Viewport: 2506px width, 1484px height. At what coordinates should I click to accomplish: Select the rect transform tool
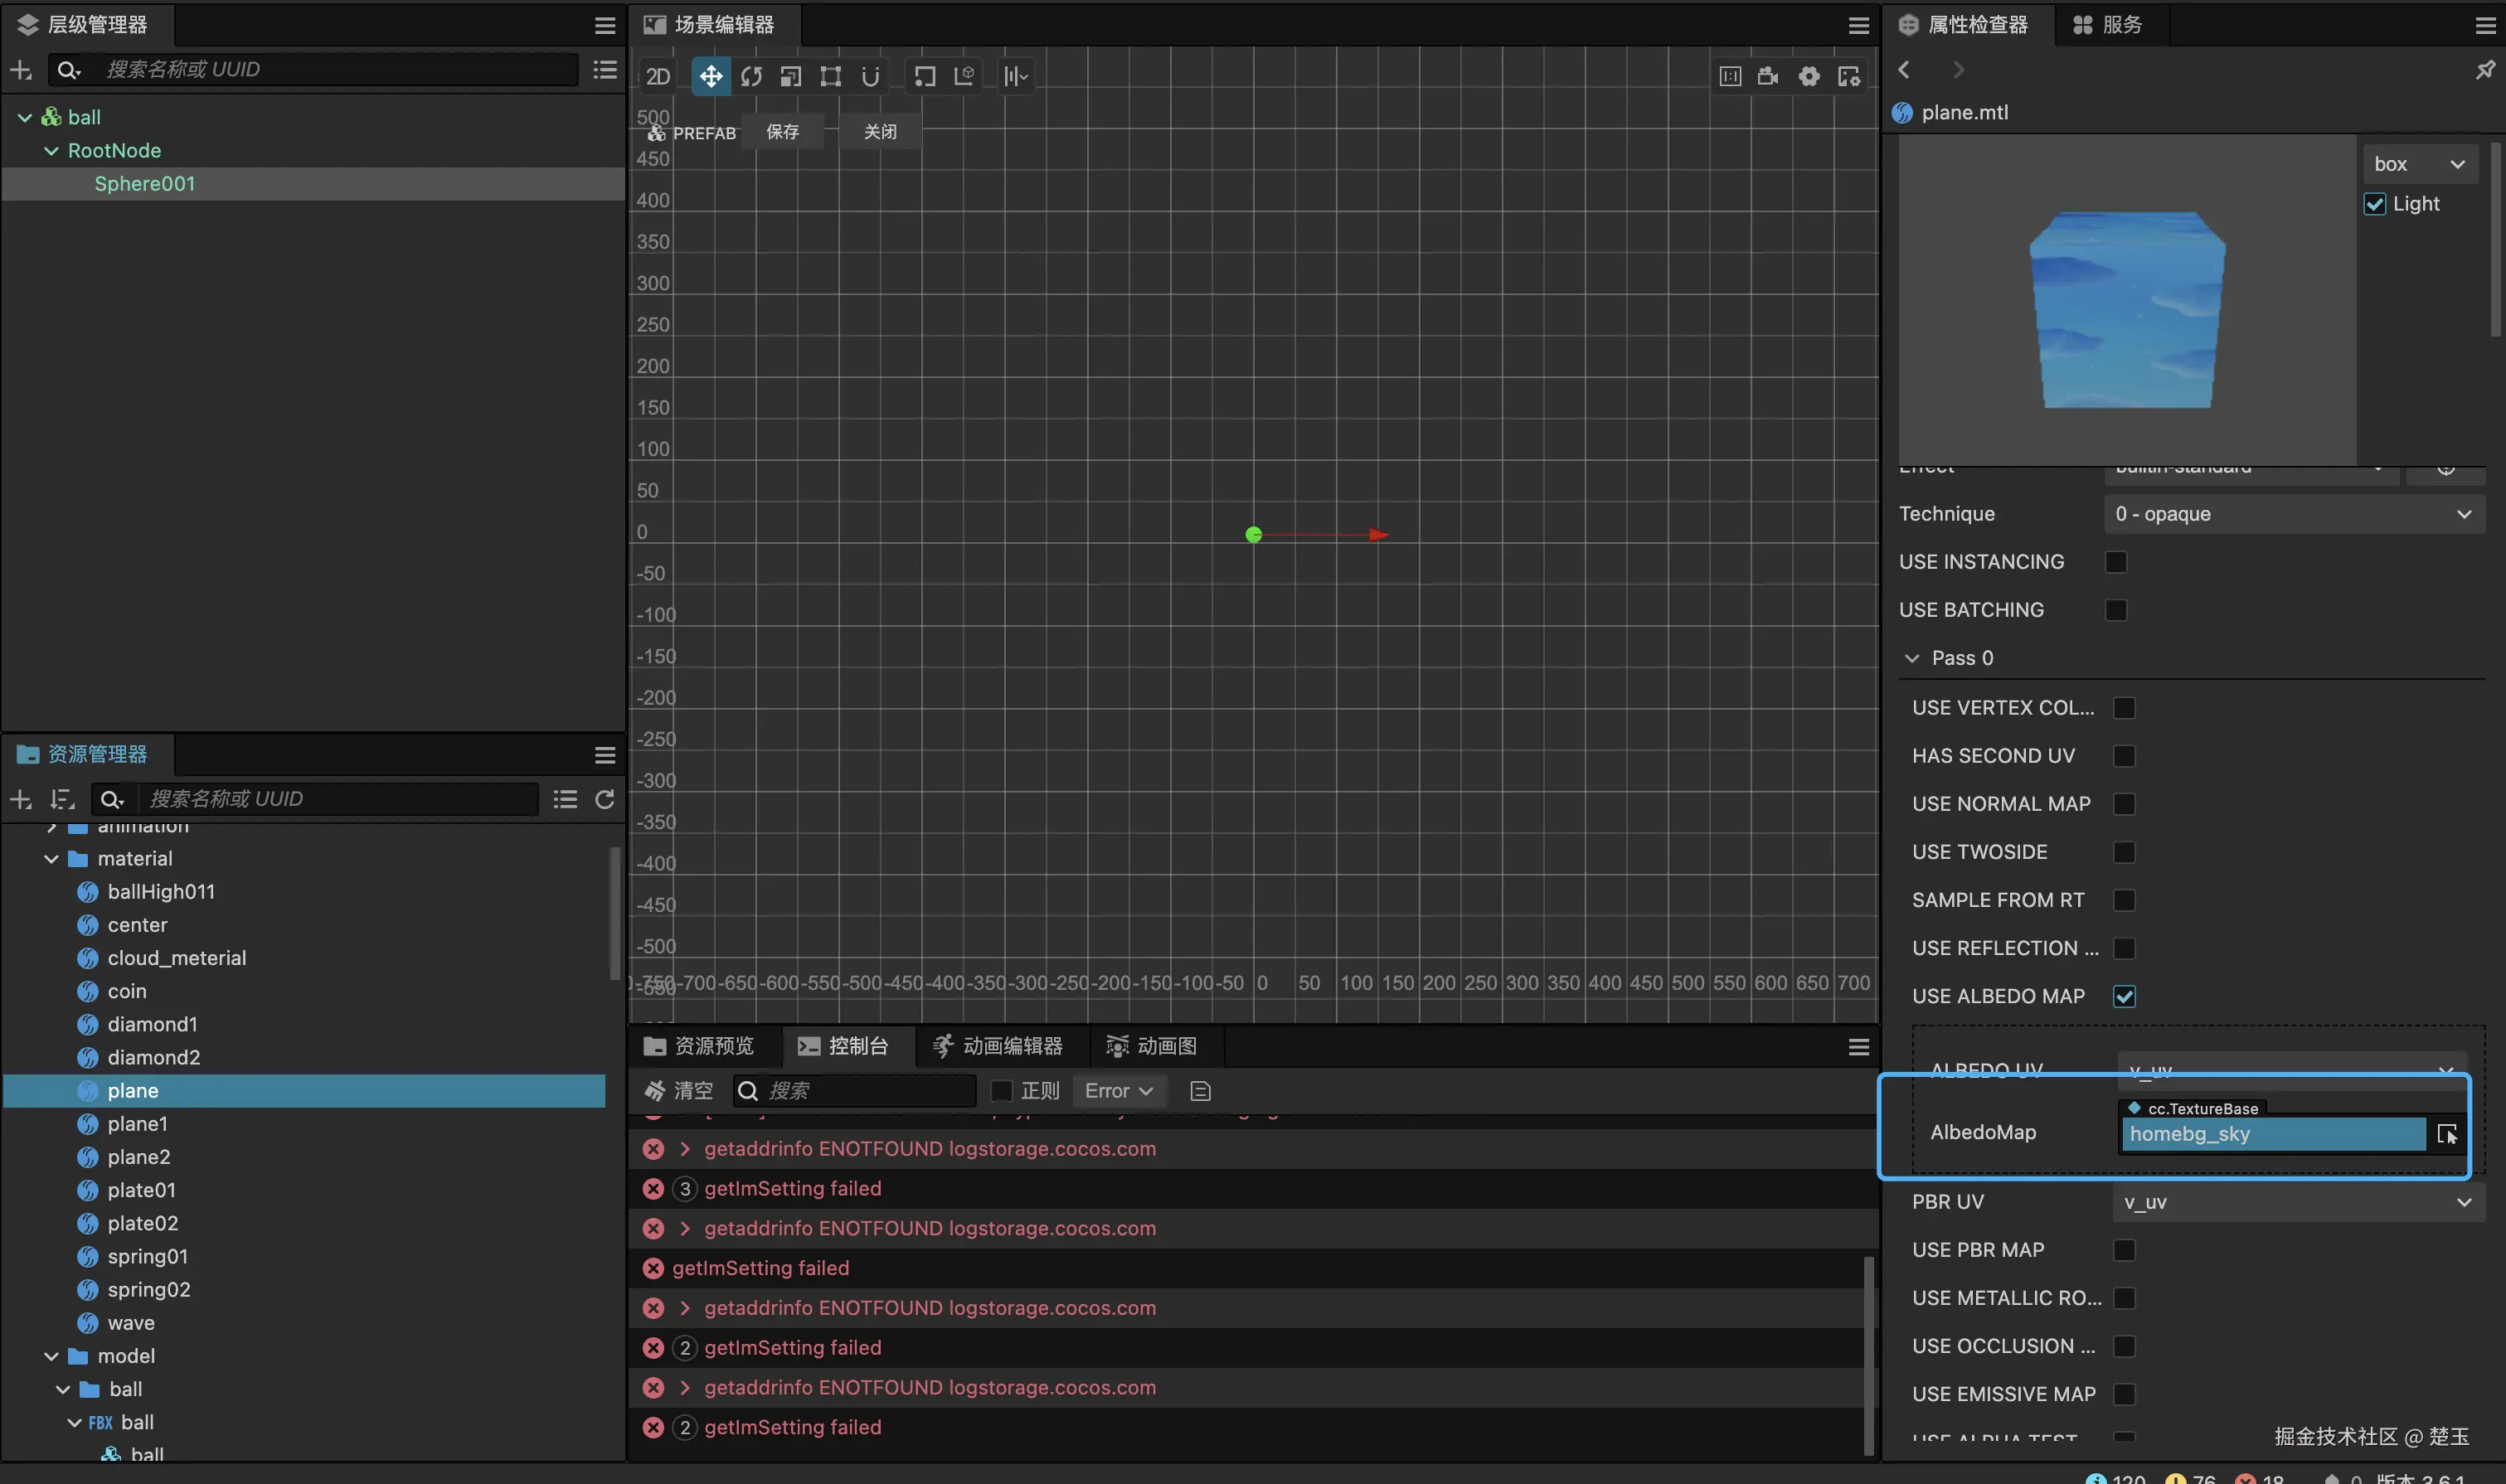tap(830, 76)
